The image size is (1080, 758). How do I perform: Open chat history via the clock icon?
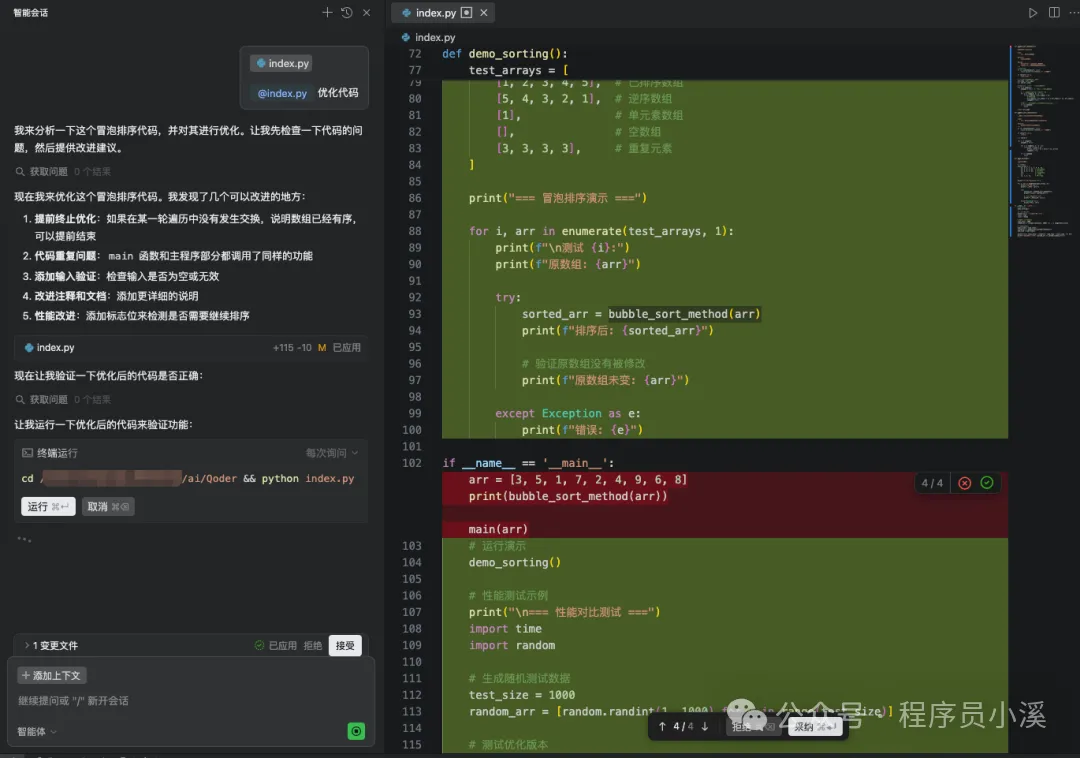346,12
